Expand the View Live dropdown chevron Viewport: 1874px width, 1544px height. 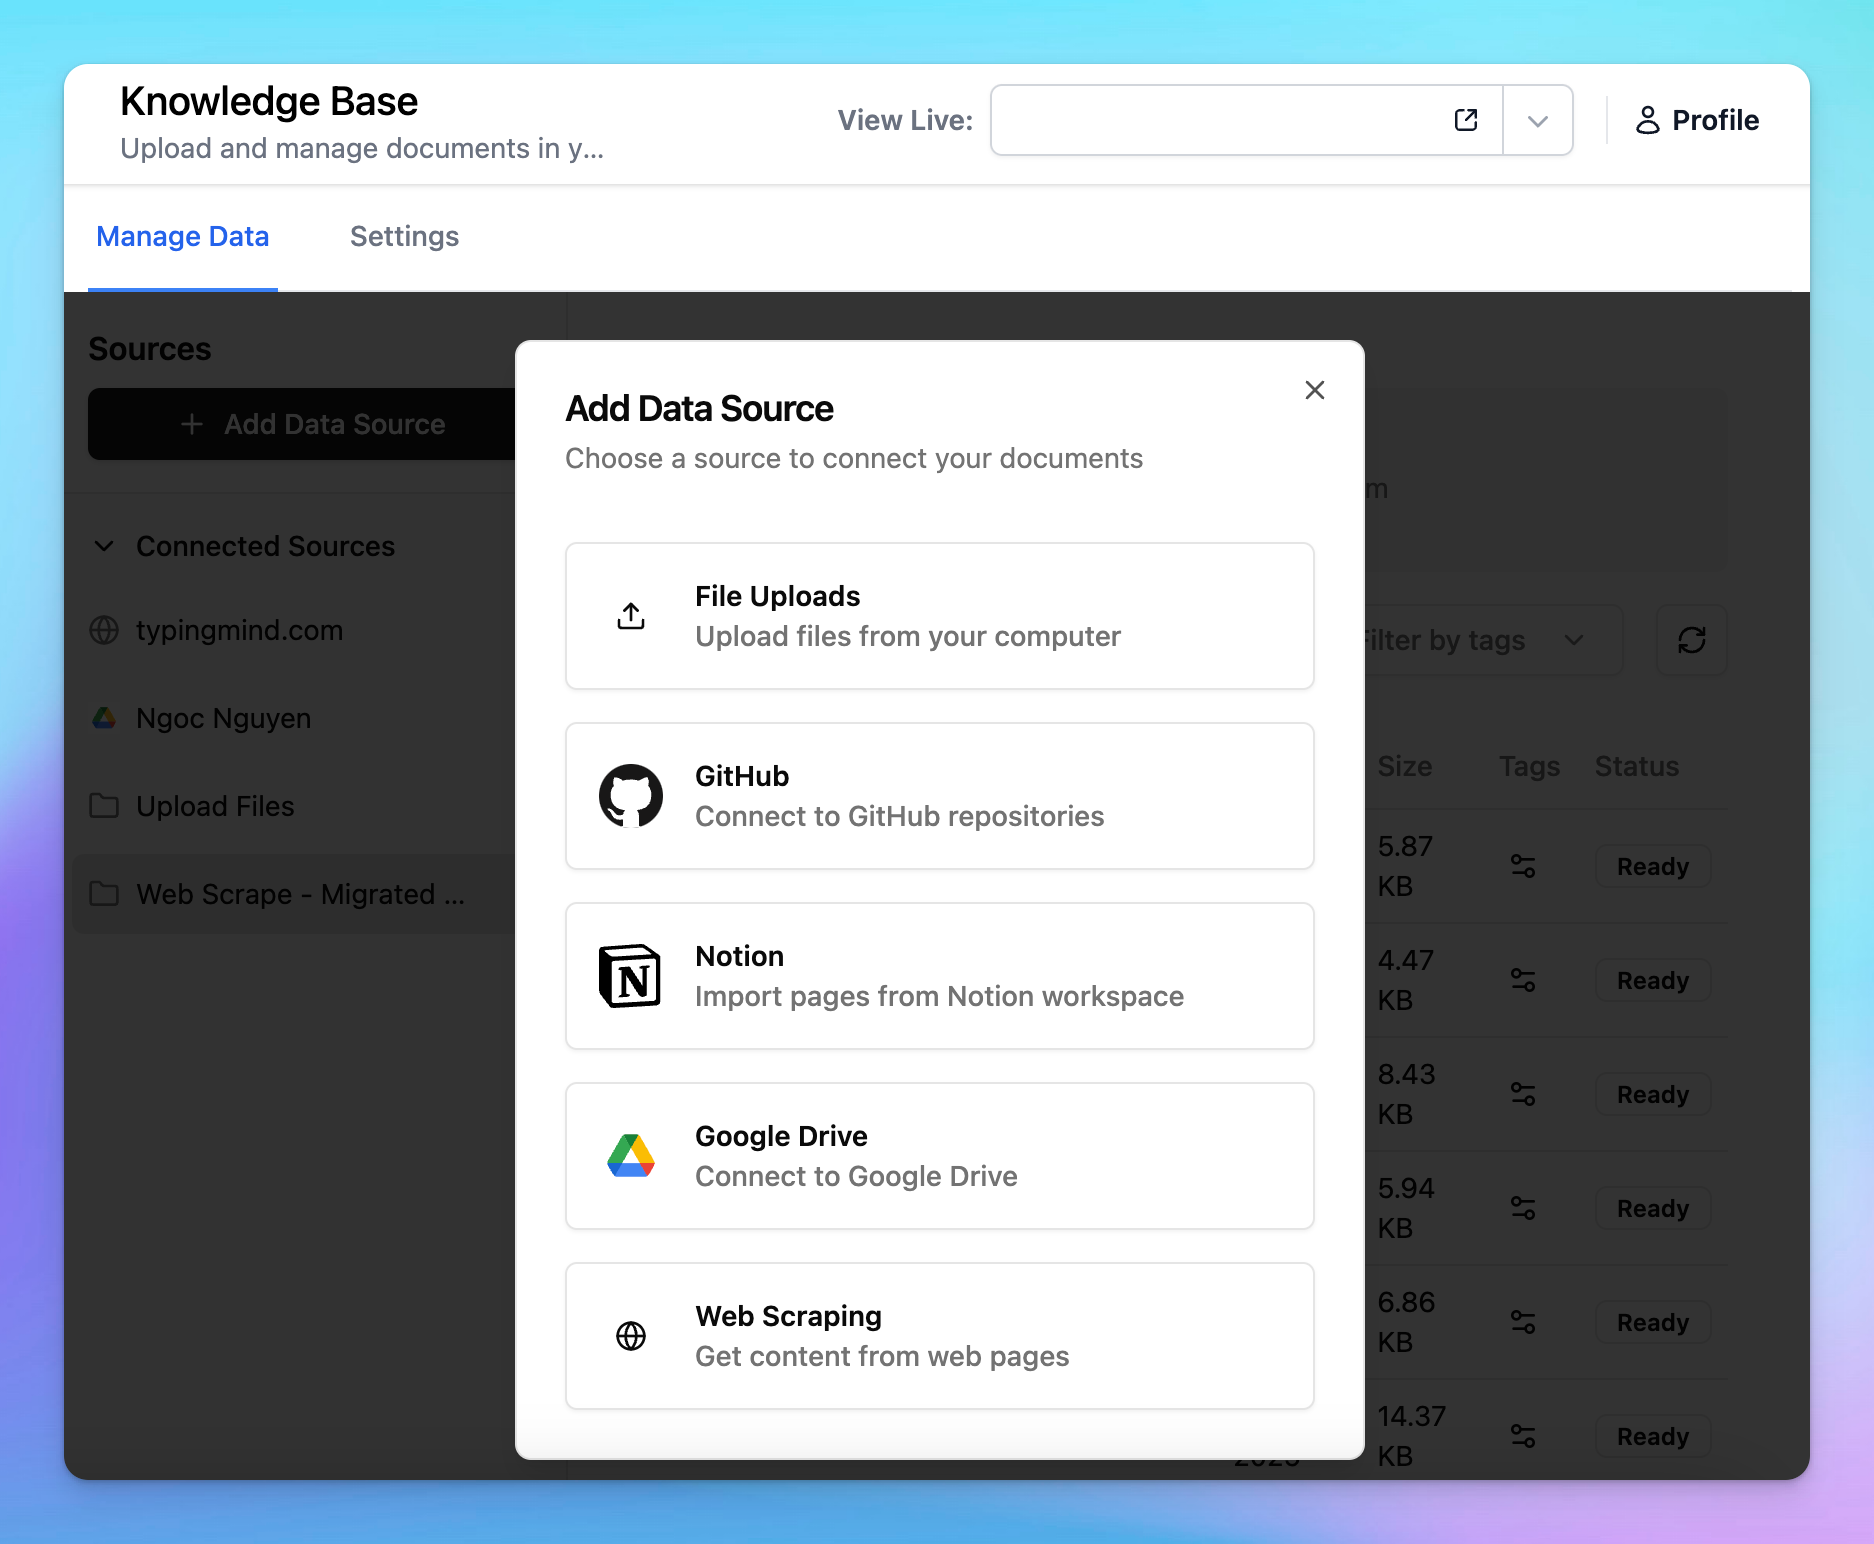tap(1538, 121)
